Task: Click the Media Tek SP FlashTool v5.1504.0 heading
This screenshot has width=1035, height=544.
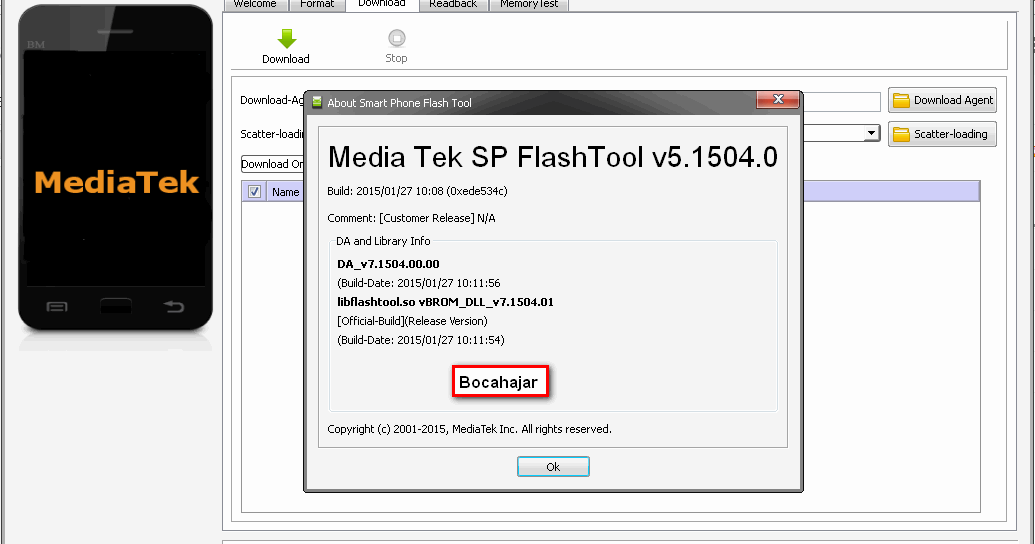Action: coord(553,157)
